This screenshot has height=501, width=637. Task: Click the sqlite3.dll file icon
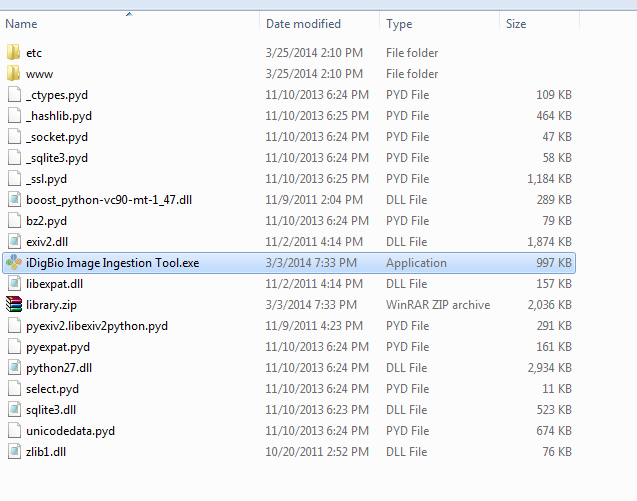[13, 410]
